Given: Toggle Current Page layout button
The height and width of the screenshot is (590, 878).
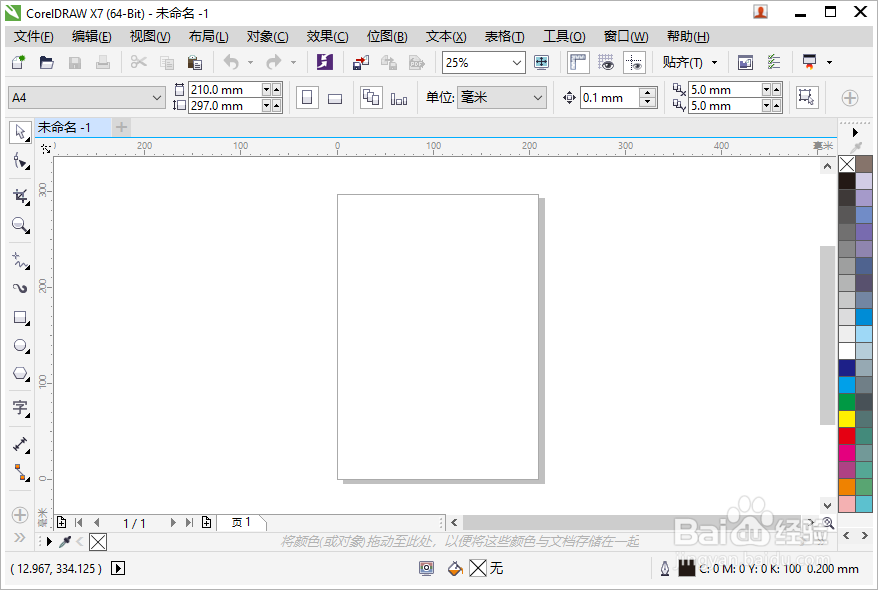Looking at the screenshot, I should 399,99.
